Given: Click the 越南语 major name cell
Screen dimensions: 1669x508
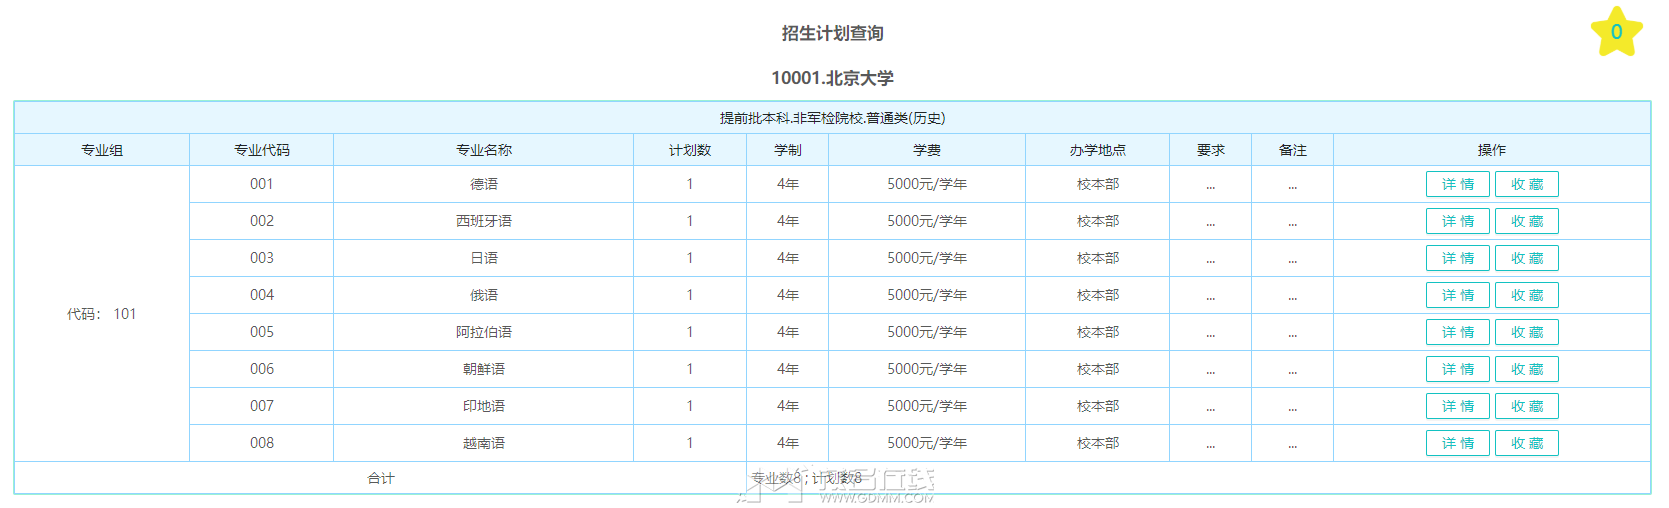Looking at the screenshot, I should coord(483,443).
